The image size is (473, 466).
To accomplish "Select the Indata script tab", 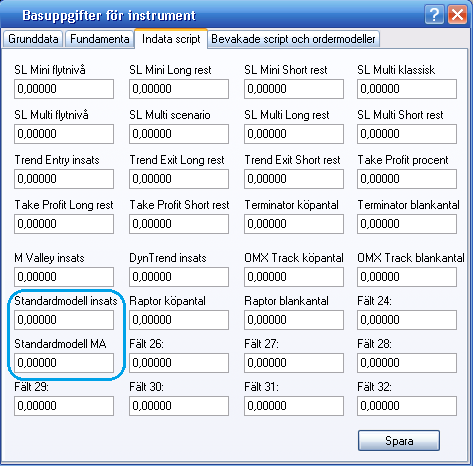I will pyautogui.click(x=171, y=39).
